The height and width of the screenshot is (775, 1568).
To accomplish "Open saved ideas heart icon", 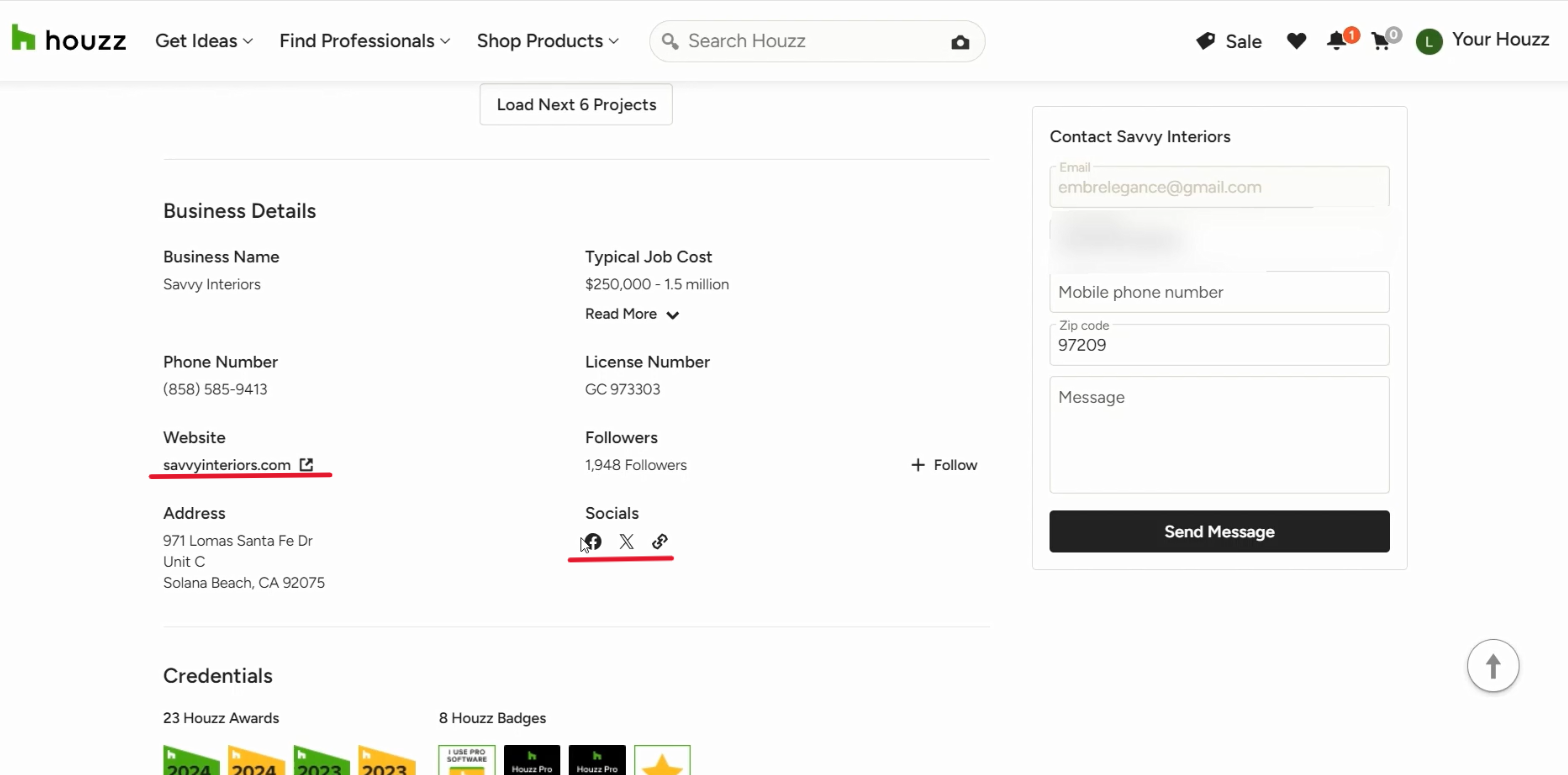I will point(1296,41).
